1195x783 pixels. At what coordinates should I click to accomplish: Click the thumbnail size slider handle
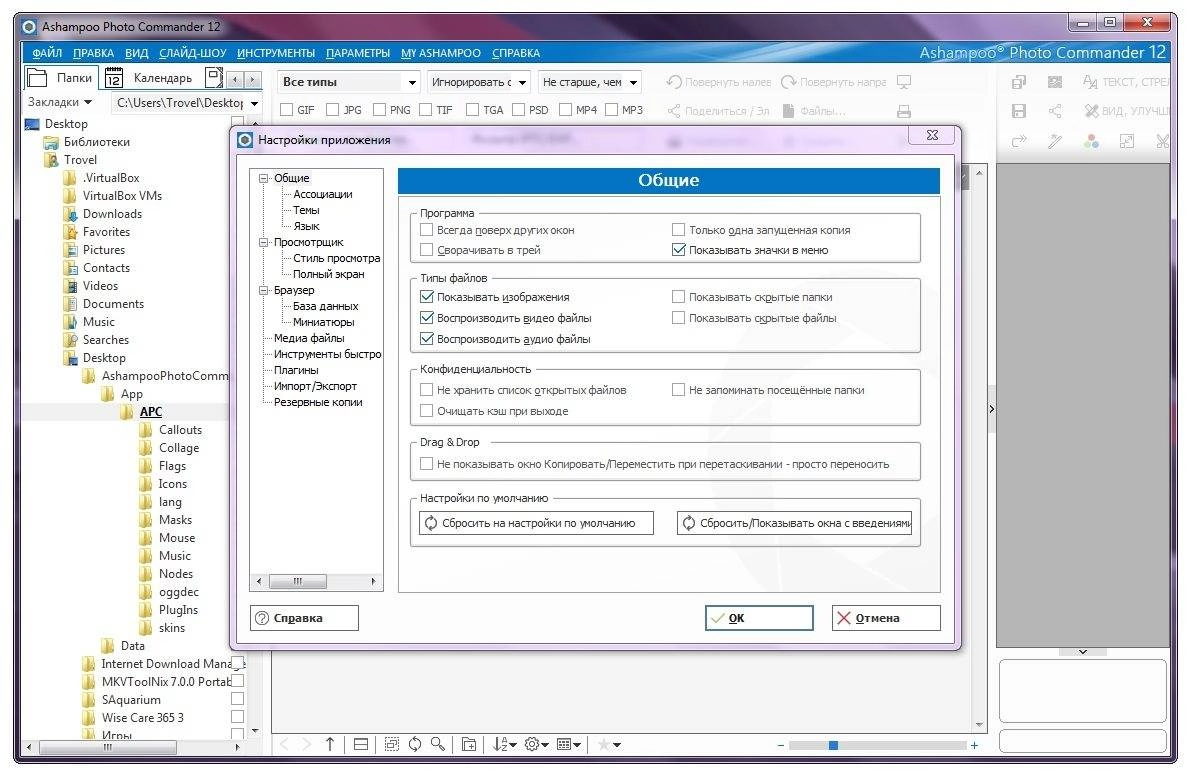tap(833, 745)
